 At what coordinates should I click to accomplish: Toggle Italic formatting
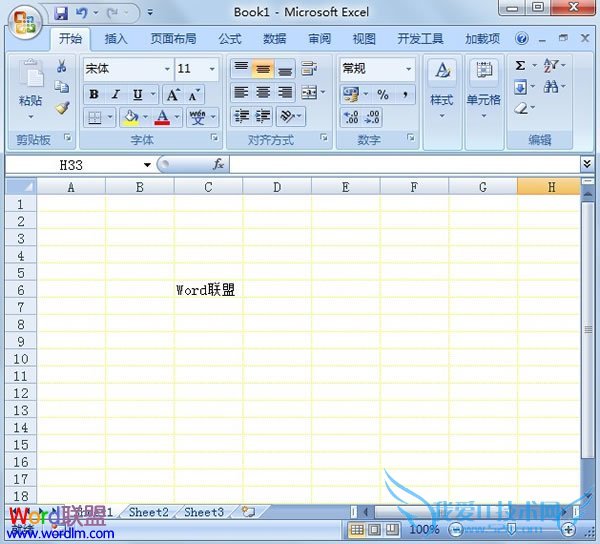[x=116, y=94]
